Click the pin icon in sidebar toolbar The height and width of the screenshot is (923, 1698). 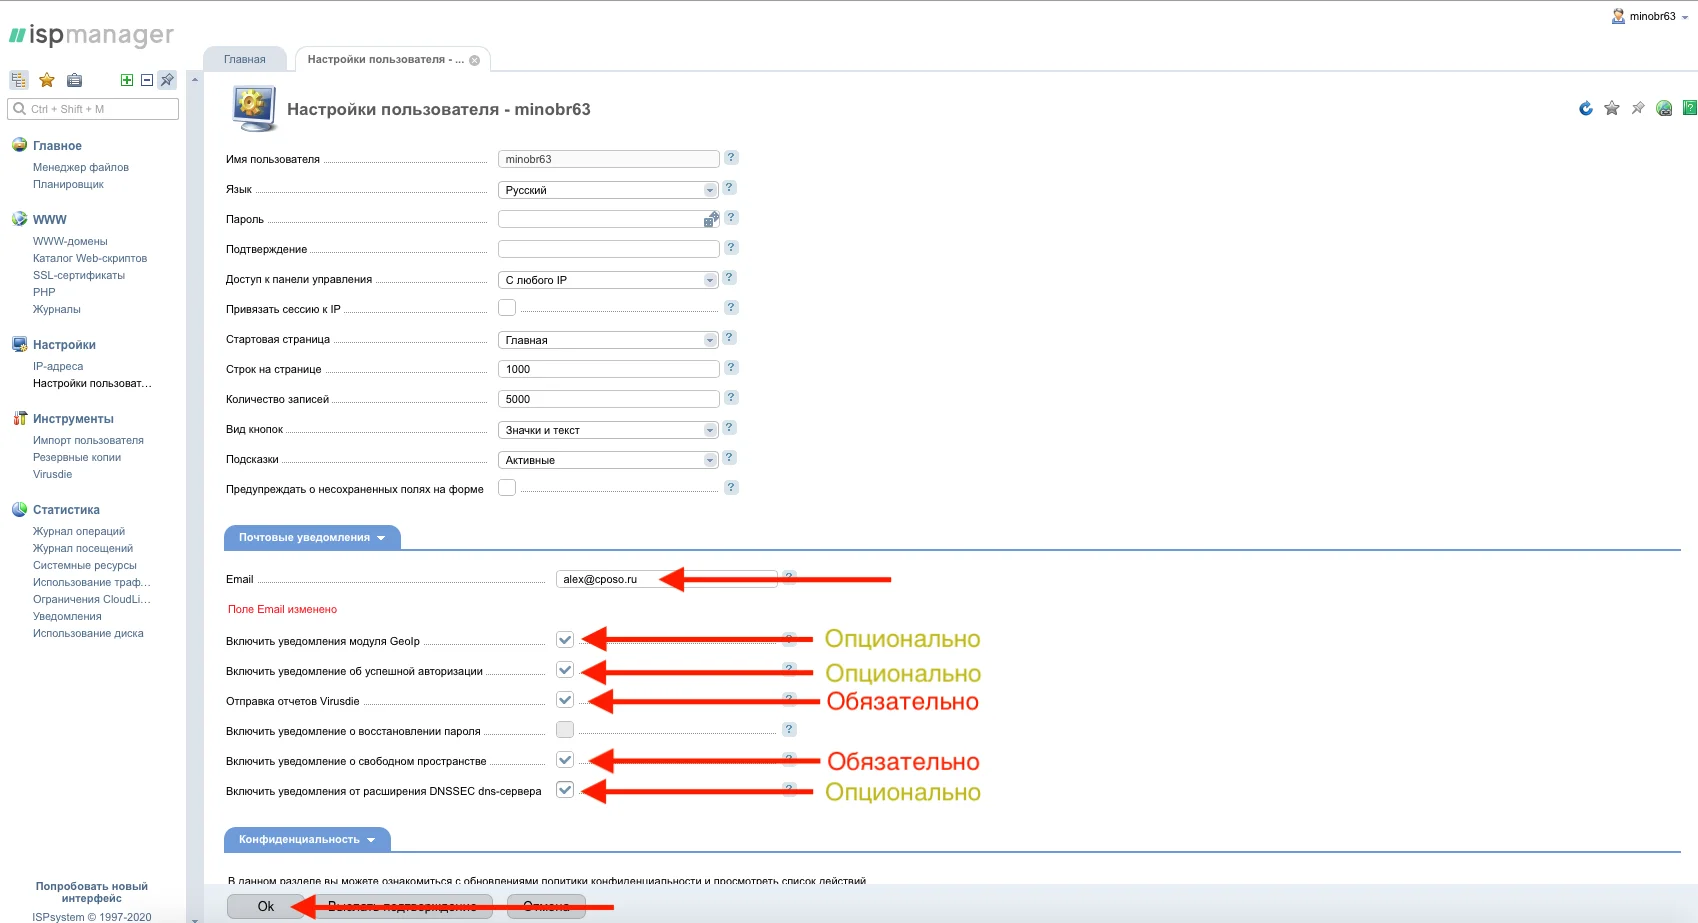tap(167, 80)
